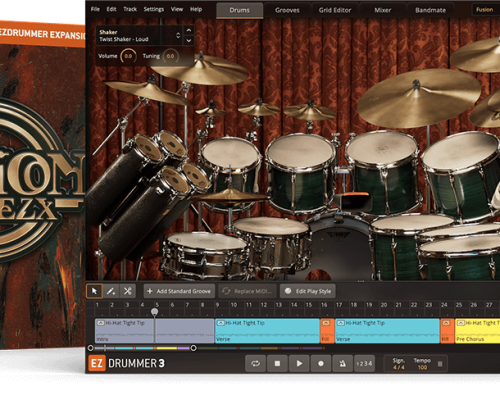
Task: Switch to the Bandmate tab
Action: click(430, 10)
